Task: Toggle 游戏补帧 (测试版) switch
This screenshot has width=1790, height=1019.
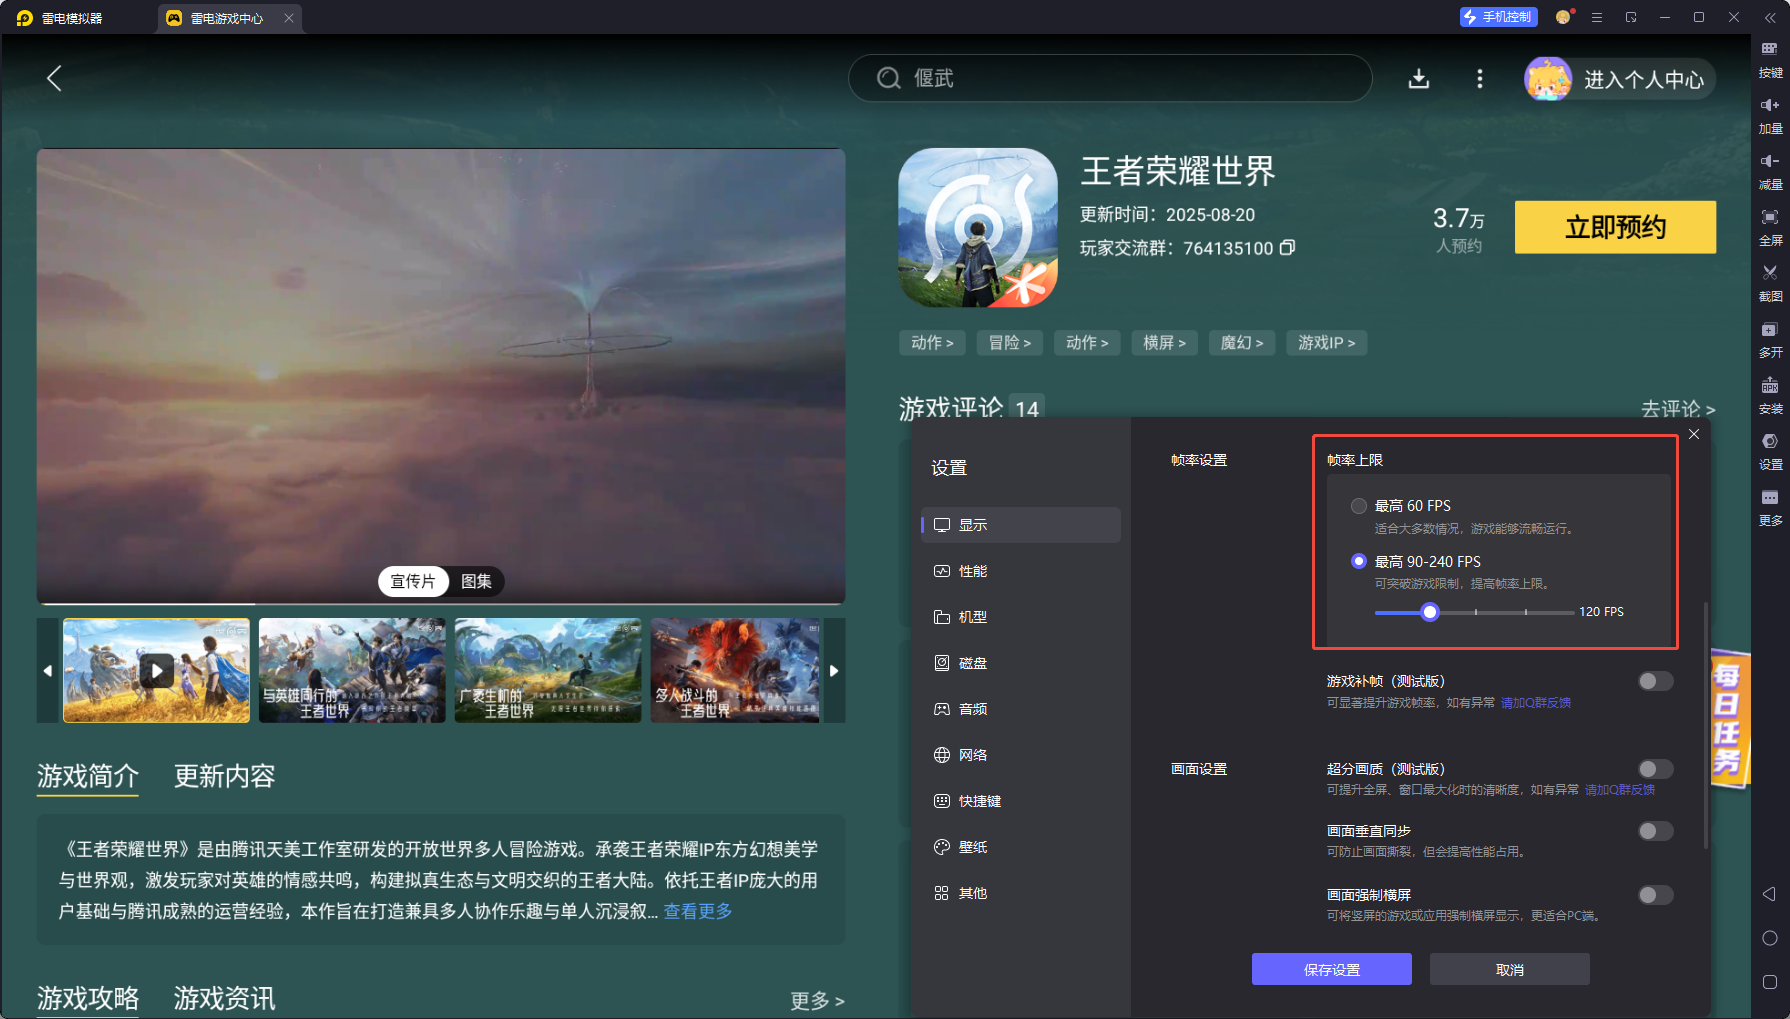Action: [1655, 681]
